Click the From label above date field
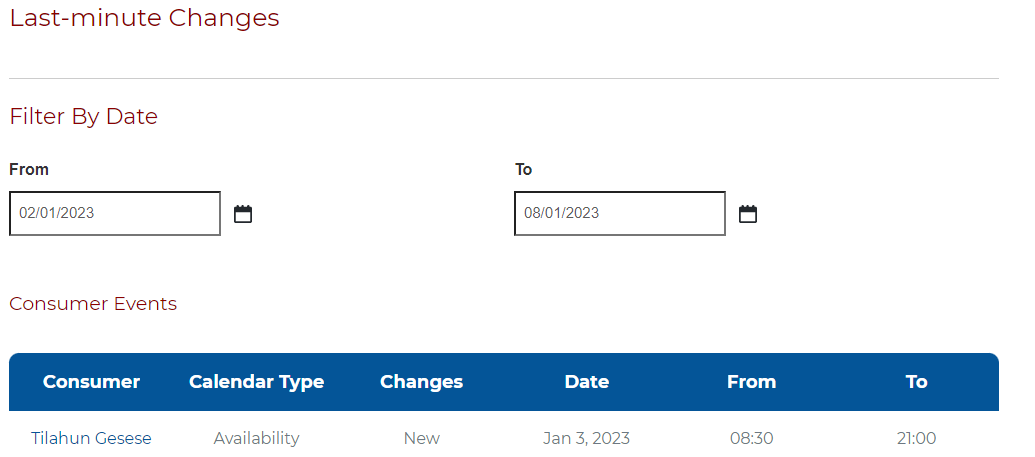The image size is (1035, 457). click(29, 170)
